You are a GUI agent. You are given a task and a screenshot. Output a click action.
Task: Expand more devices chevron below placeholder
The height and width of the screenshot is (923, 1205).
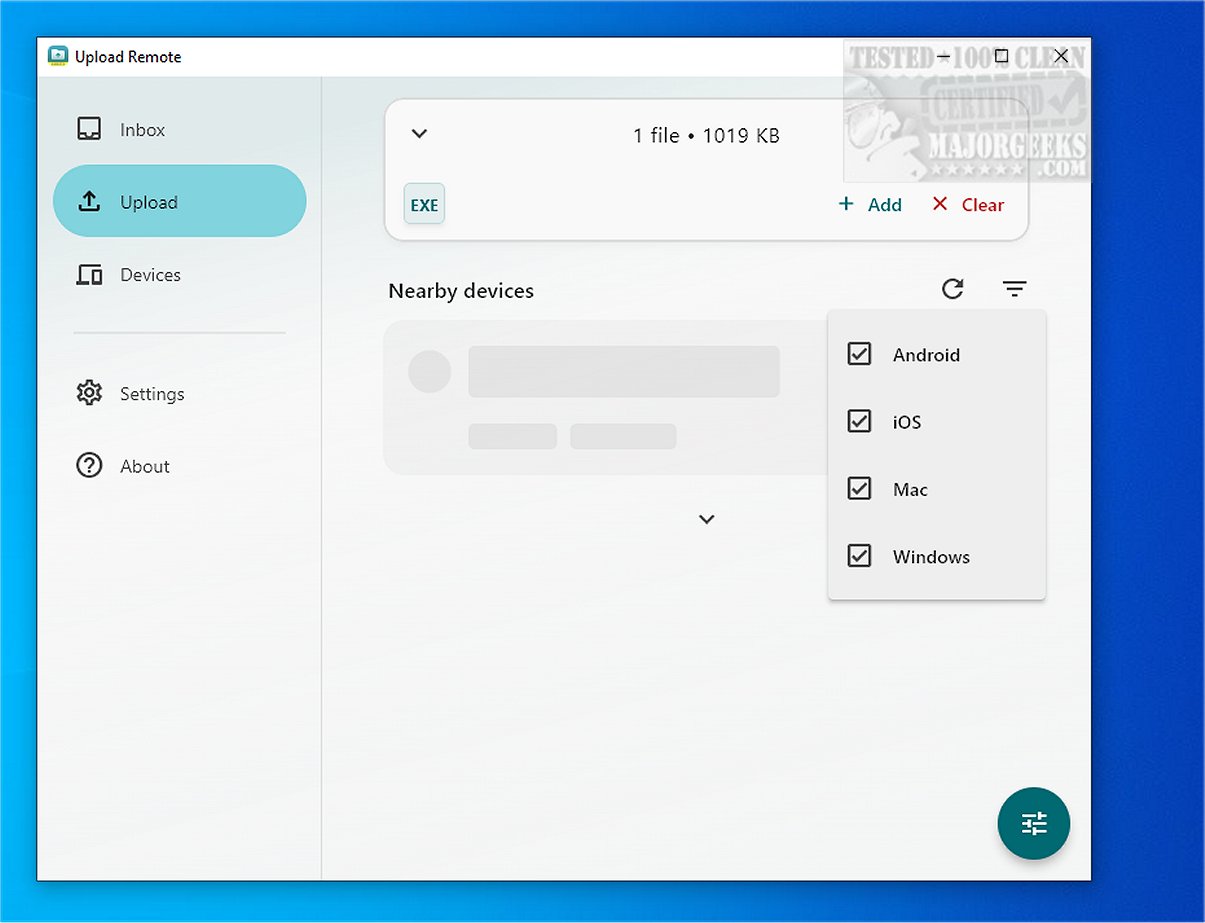pos(707,519)
